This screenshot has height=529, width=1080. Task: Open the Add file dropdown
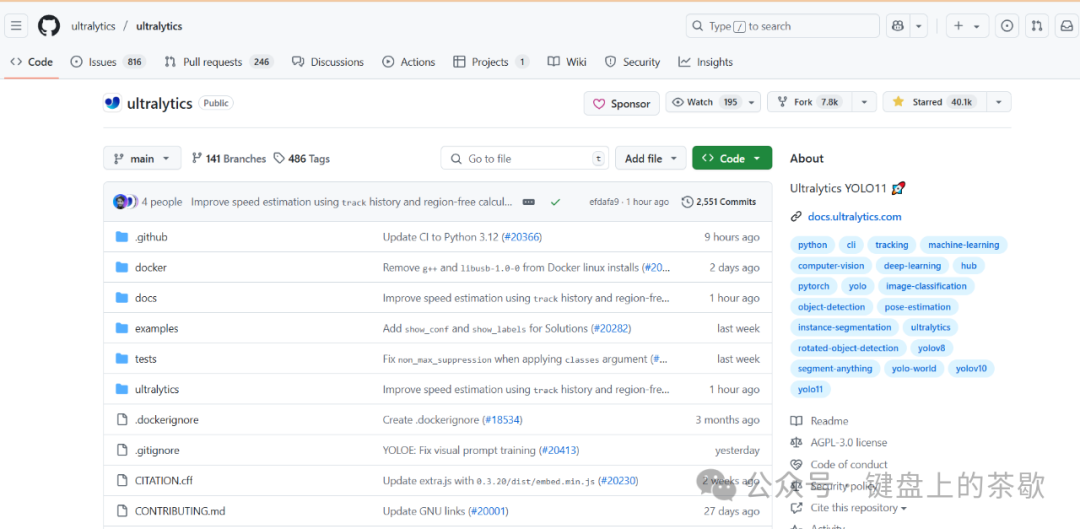tap(651, 158)
